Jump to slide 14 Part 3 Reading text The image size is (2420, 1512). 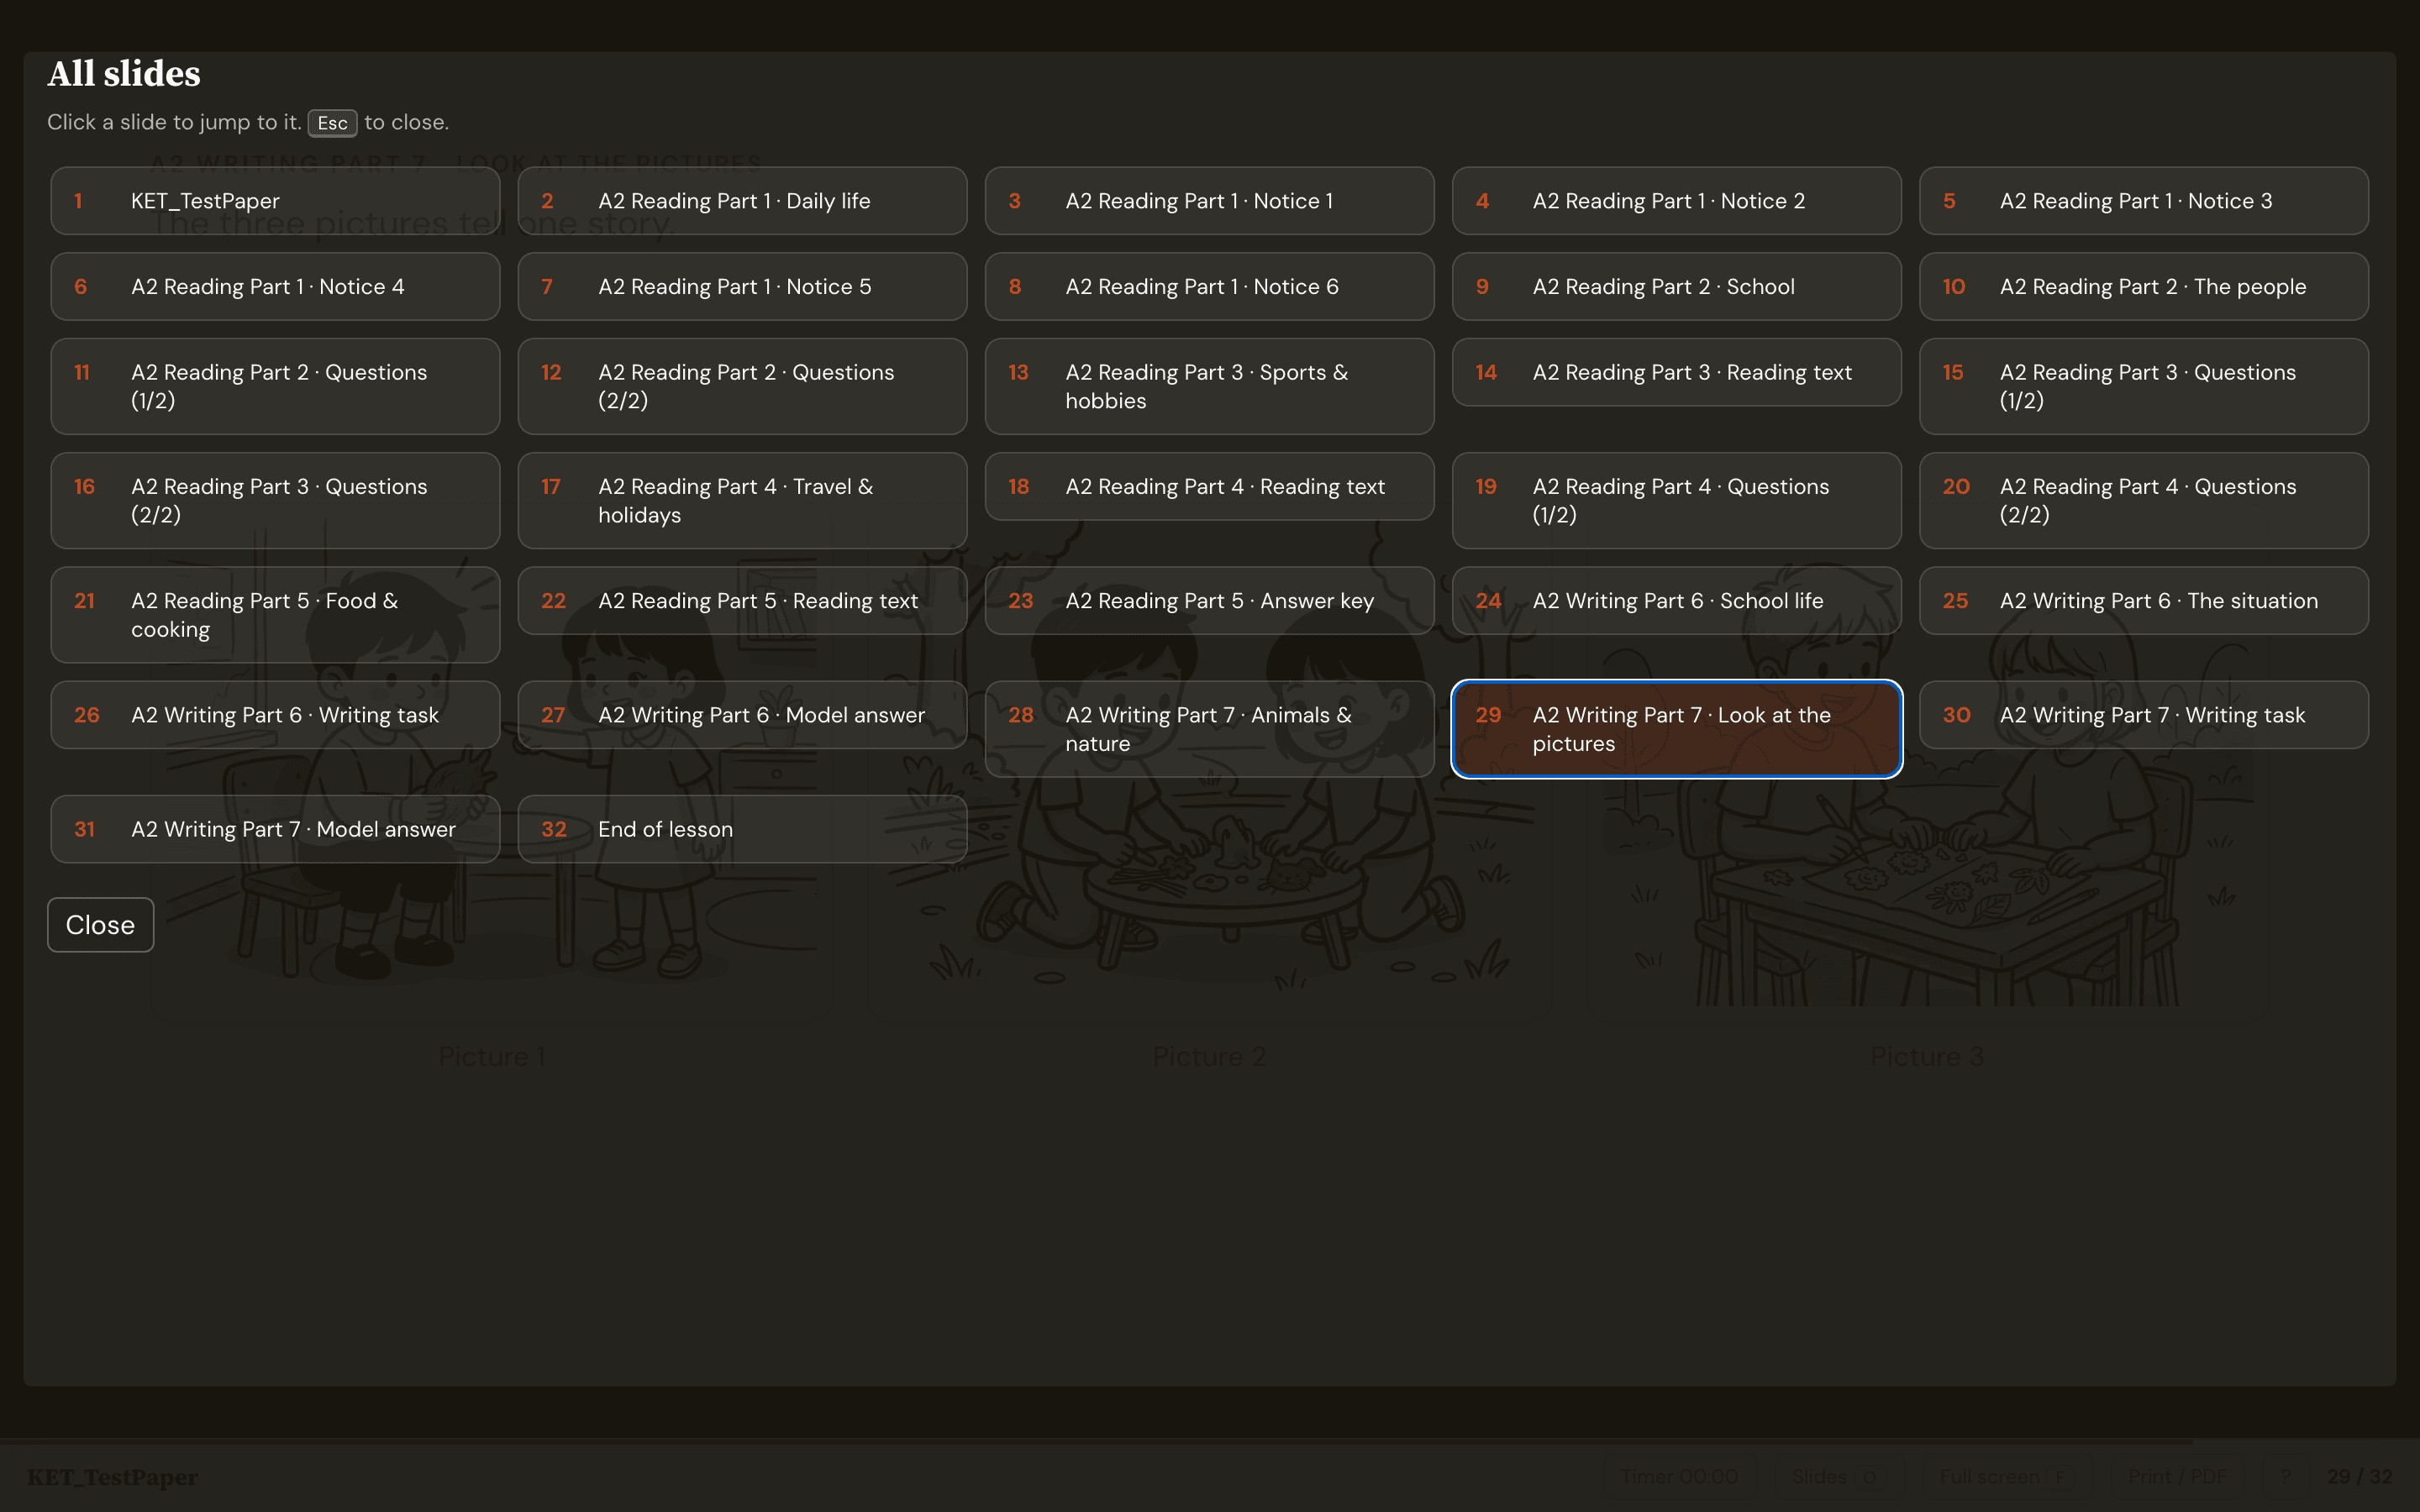(1676, 372)
